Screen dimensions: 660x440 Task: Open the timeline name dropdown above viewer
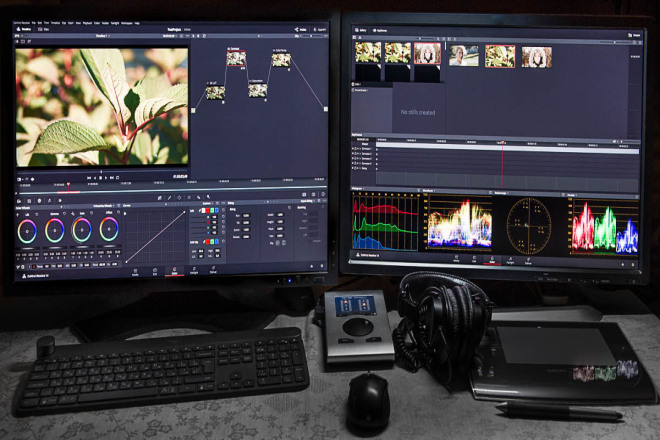102,36
